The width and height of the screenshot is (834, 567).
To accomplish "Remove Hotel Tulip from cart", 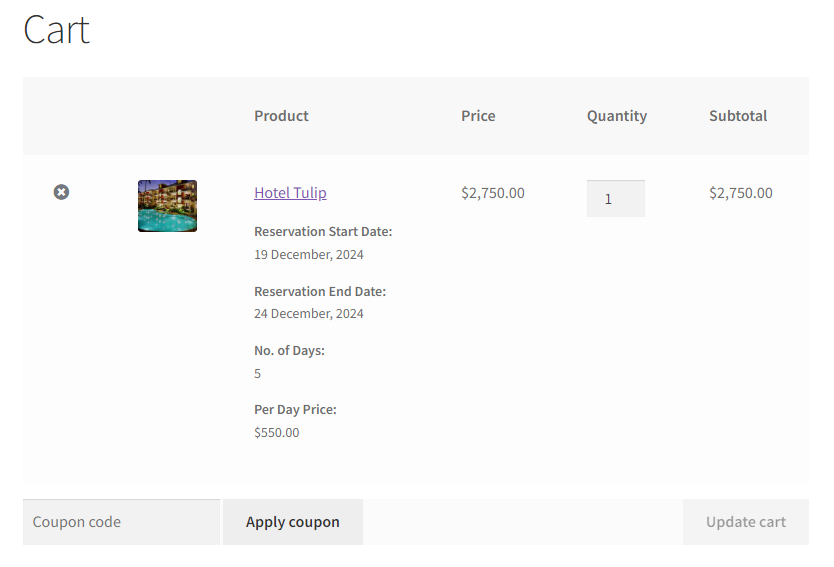I will tap(61, 192).
